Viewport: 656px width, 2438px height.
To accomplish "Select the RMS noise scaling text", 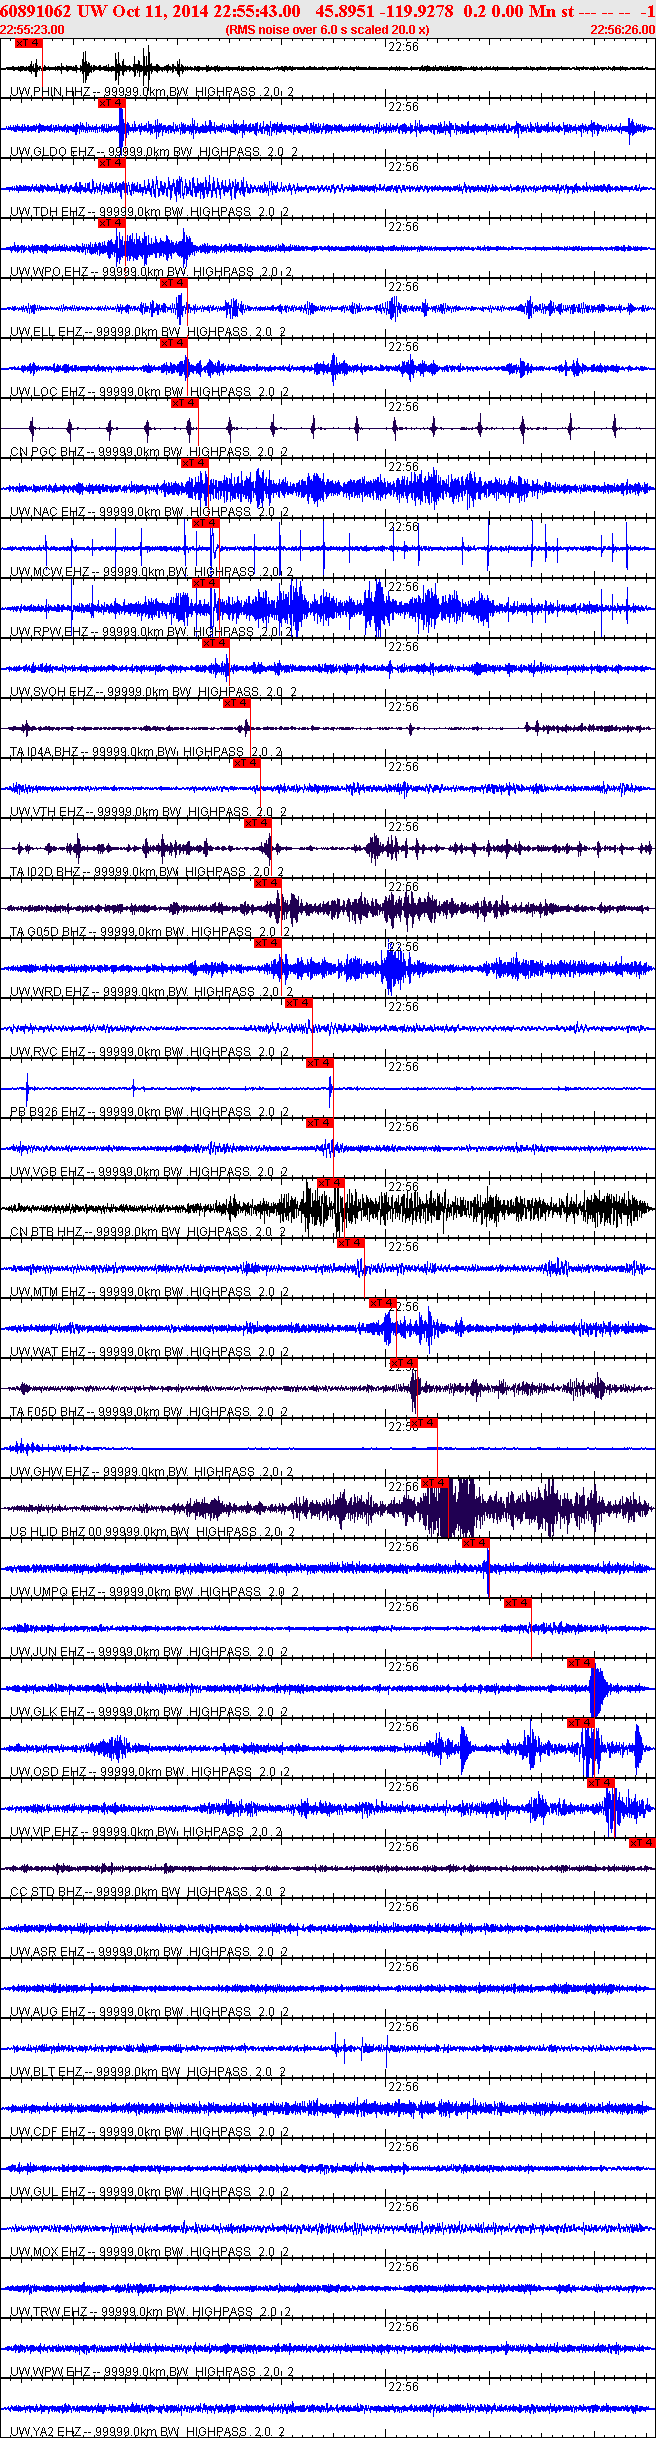I will [328, 30].
